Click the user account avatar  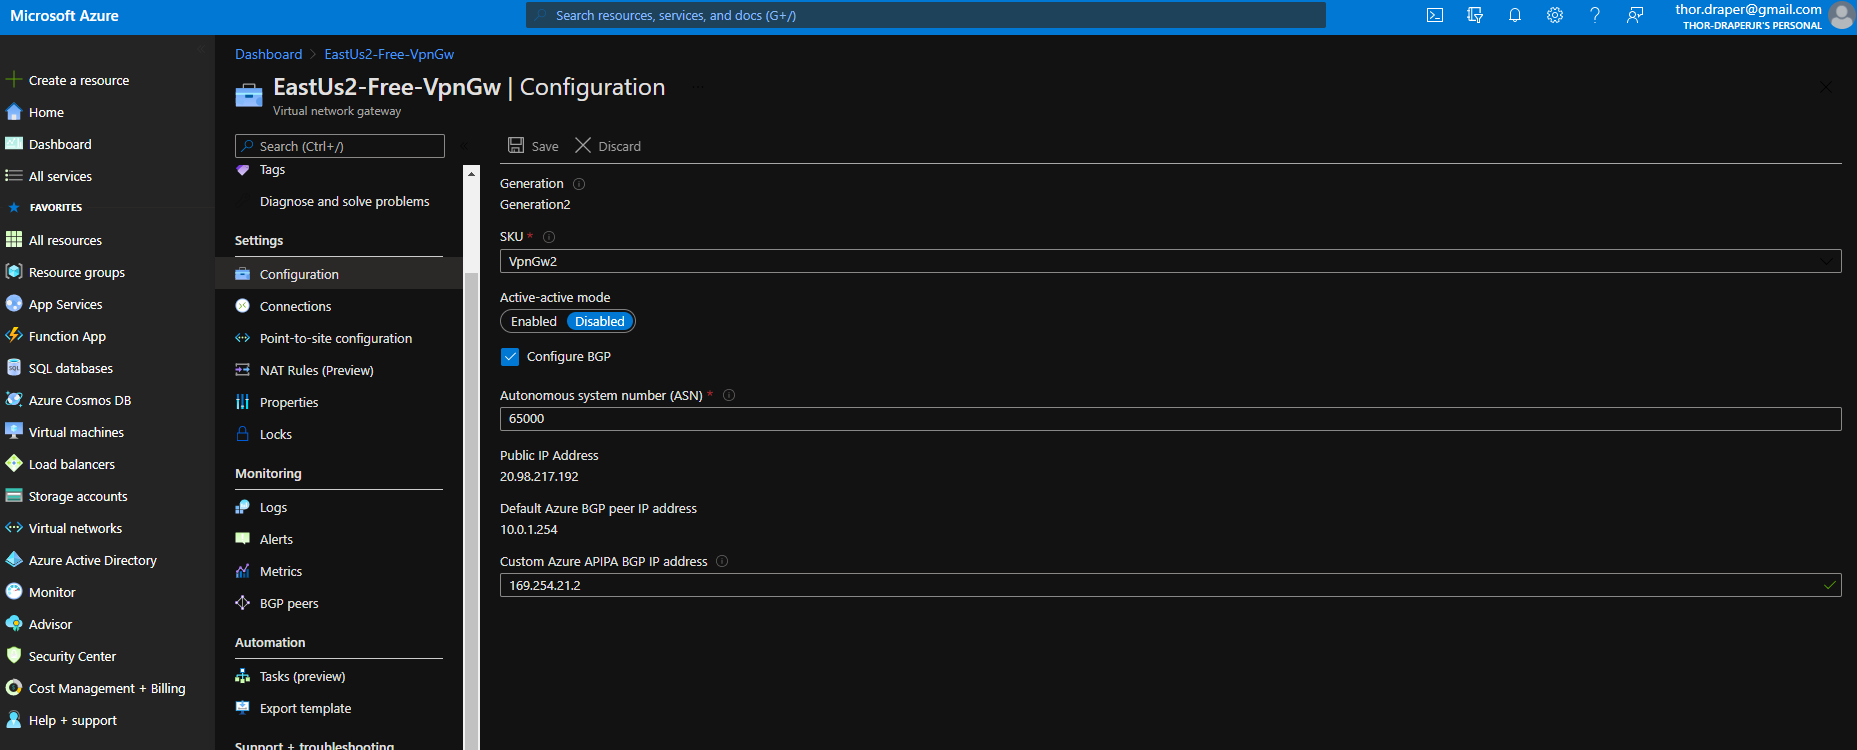click(1842, 15)
